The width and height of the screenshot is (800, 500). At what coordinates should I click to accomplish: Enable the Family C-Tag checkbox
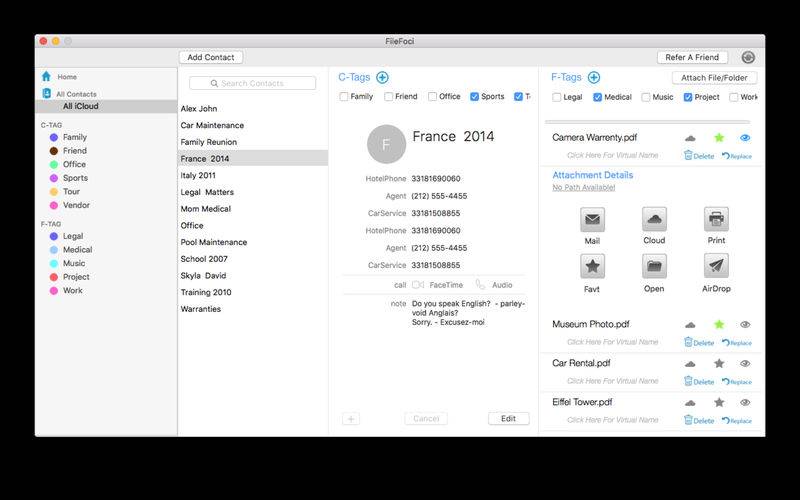344,97
